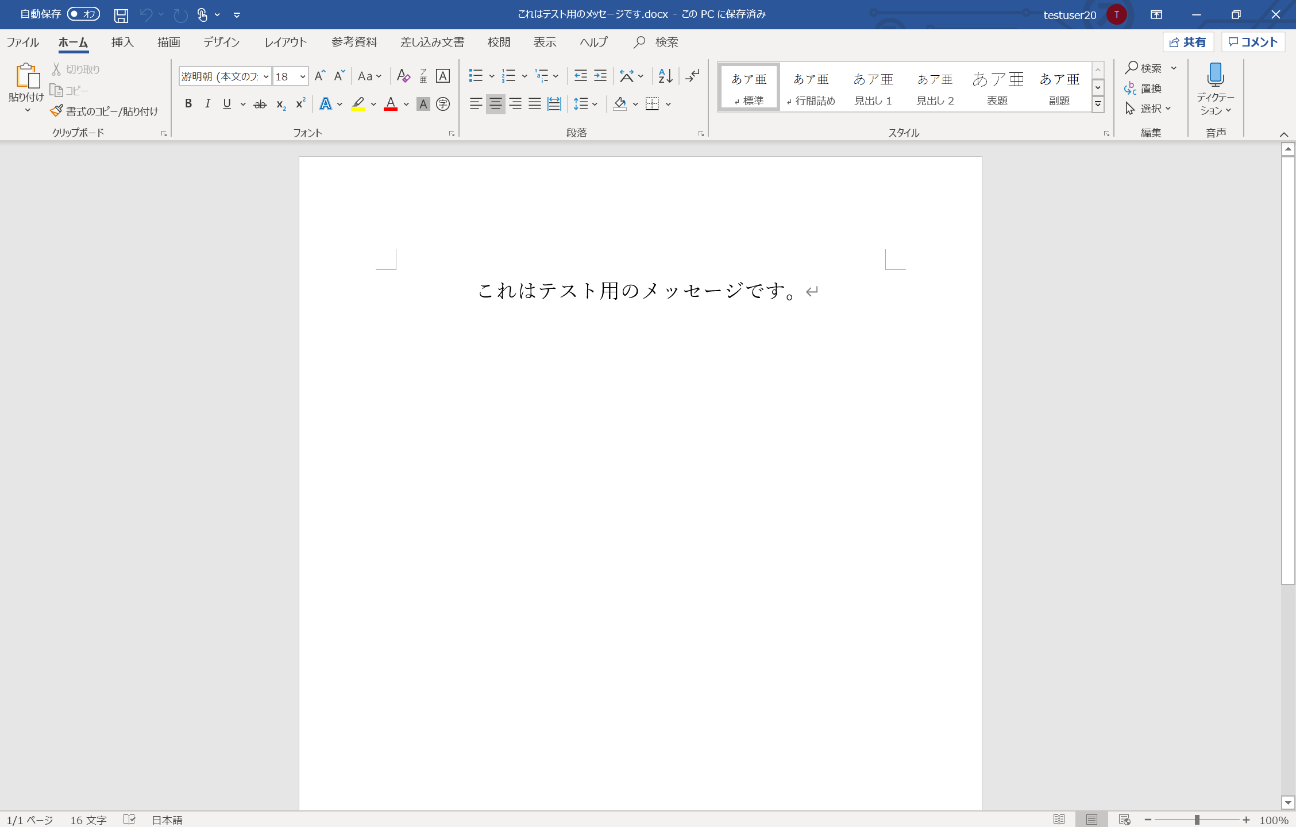
Task: Click the ribbon search (検索) box
Action: (x=656, y=42)
